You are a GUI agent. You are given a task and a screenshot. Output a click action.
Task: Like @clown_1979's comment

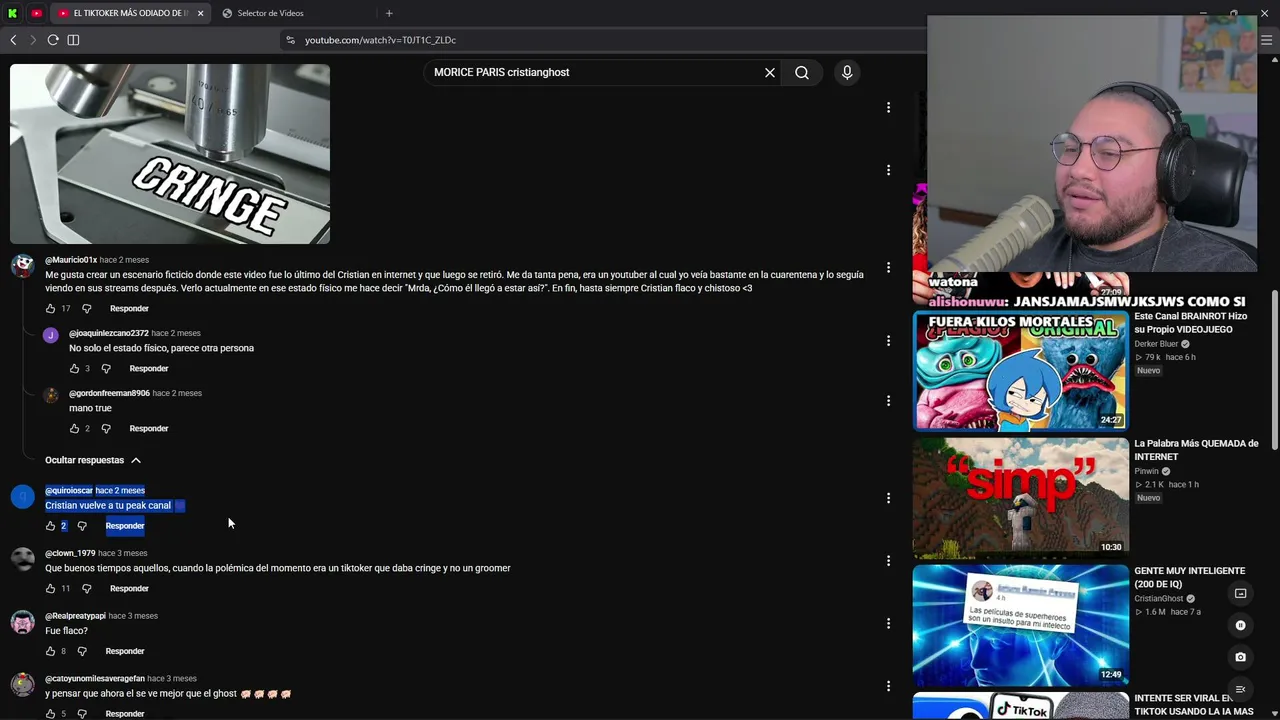[51, 589]
